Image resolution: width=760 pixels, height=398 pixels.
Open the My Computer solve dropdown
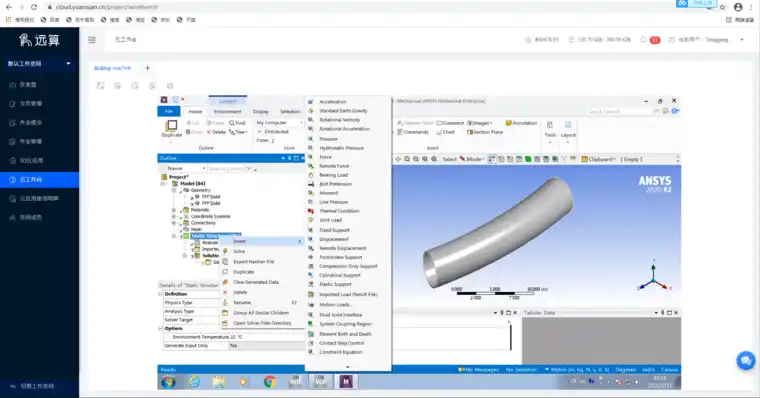[279, 123]
